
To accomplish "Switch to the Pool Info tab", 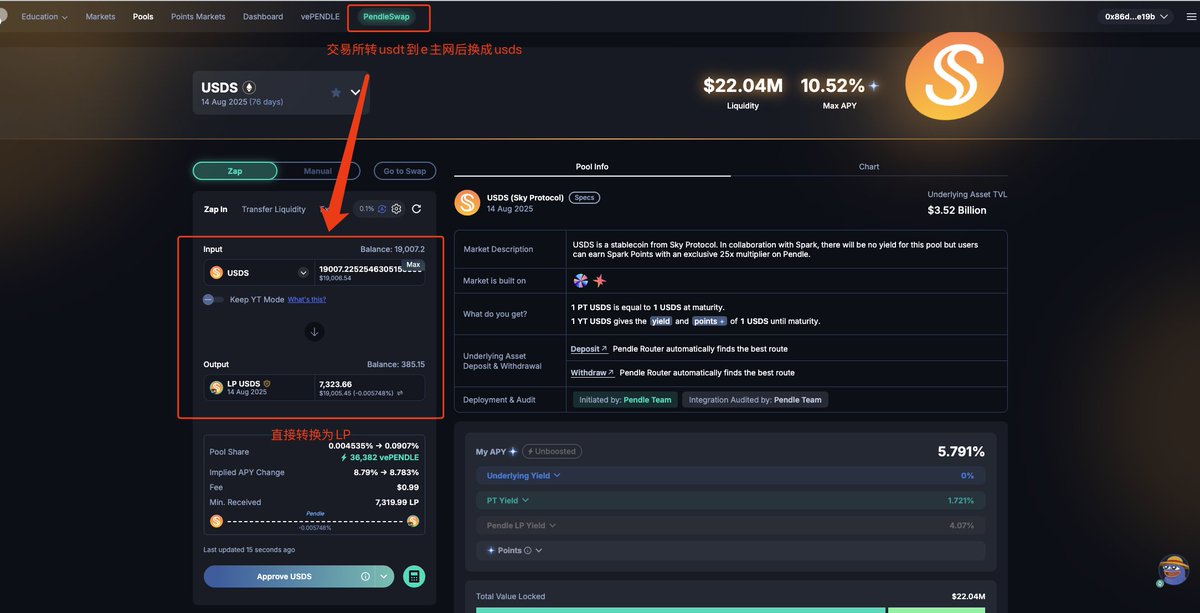I will pyautogui.click(x=593, y=167).
